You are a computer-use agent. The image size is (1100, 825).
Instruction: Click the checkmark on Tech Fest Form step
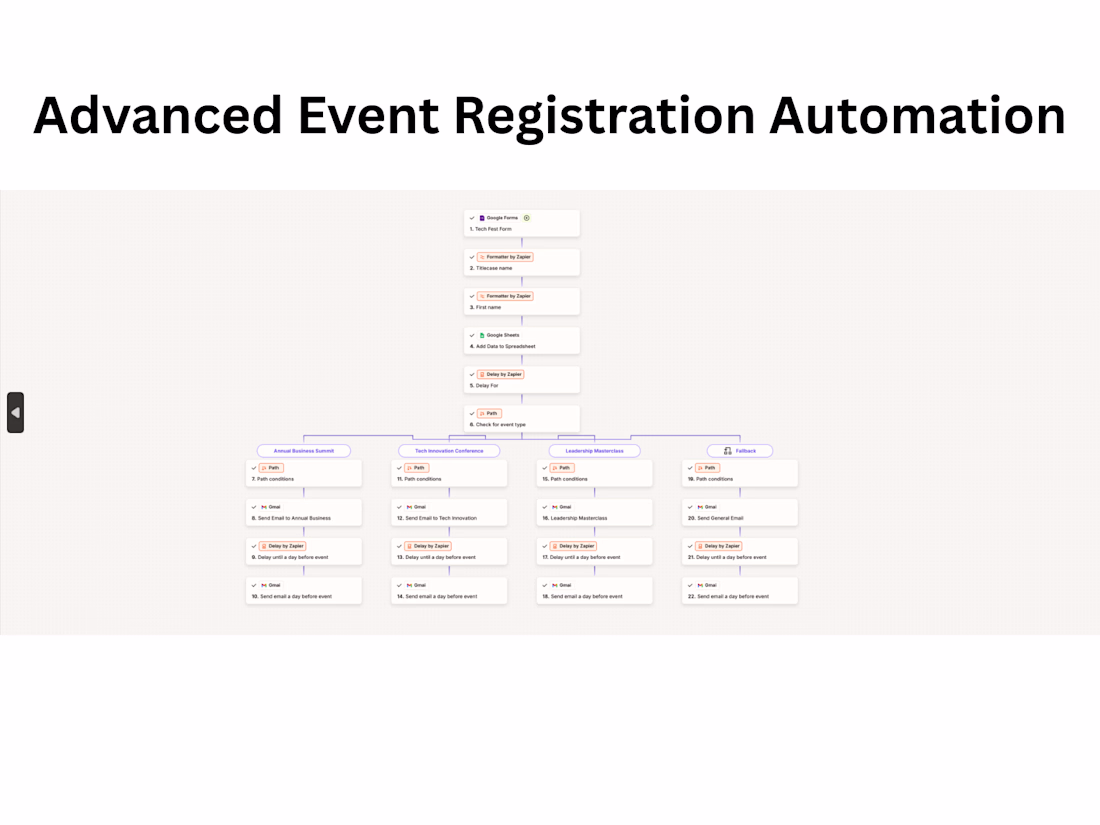coord(472,218)
